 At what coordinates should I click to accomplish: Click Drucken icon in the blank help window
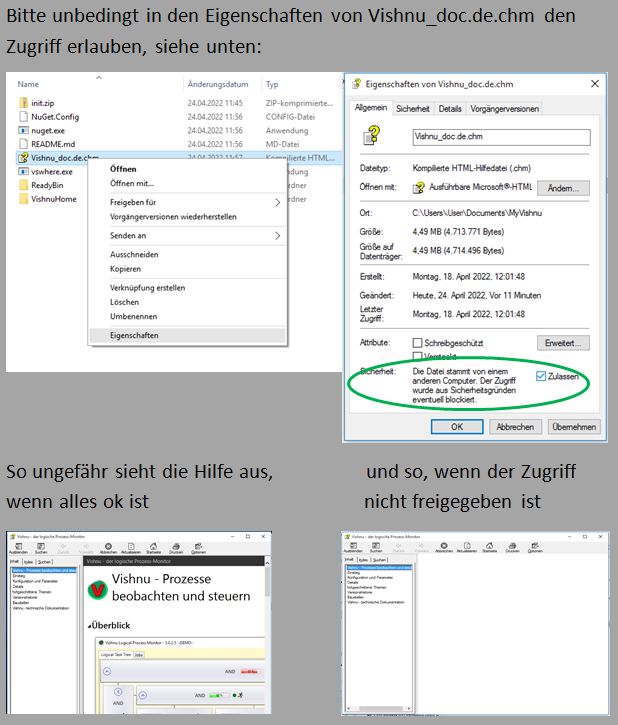click(512, 546)
